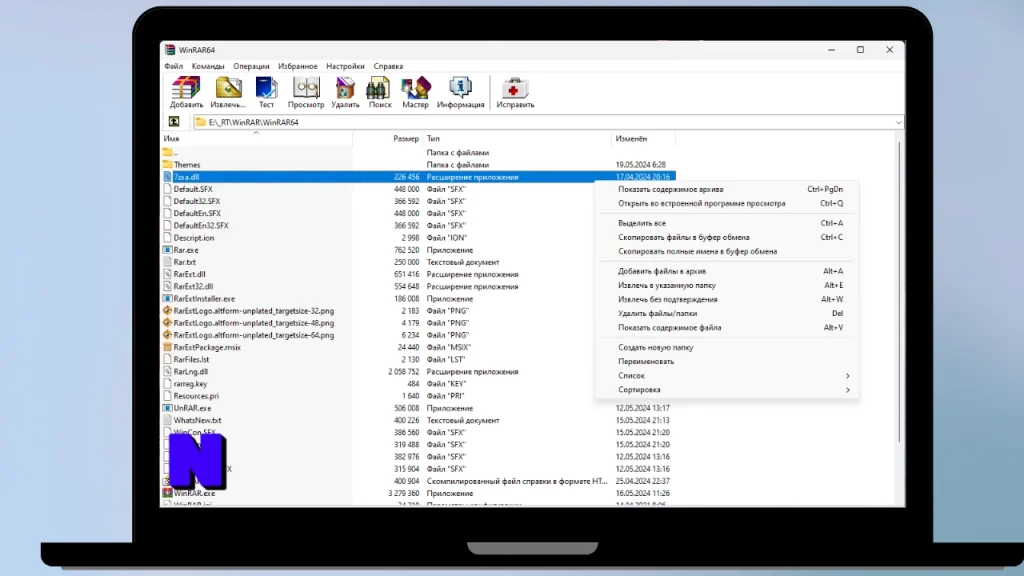The image size is (1024, 576).
Task: Click the targetsize-64.png file icon
Action: coord(167,335)
